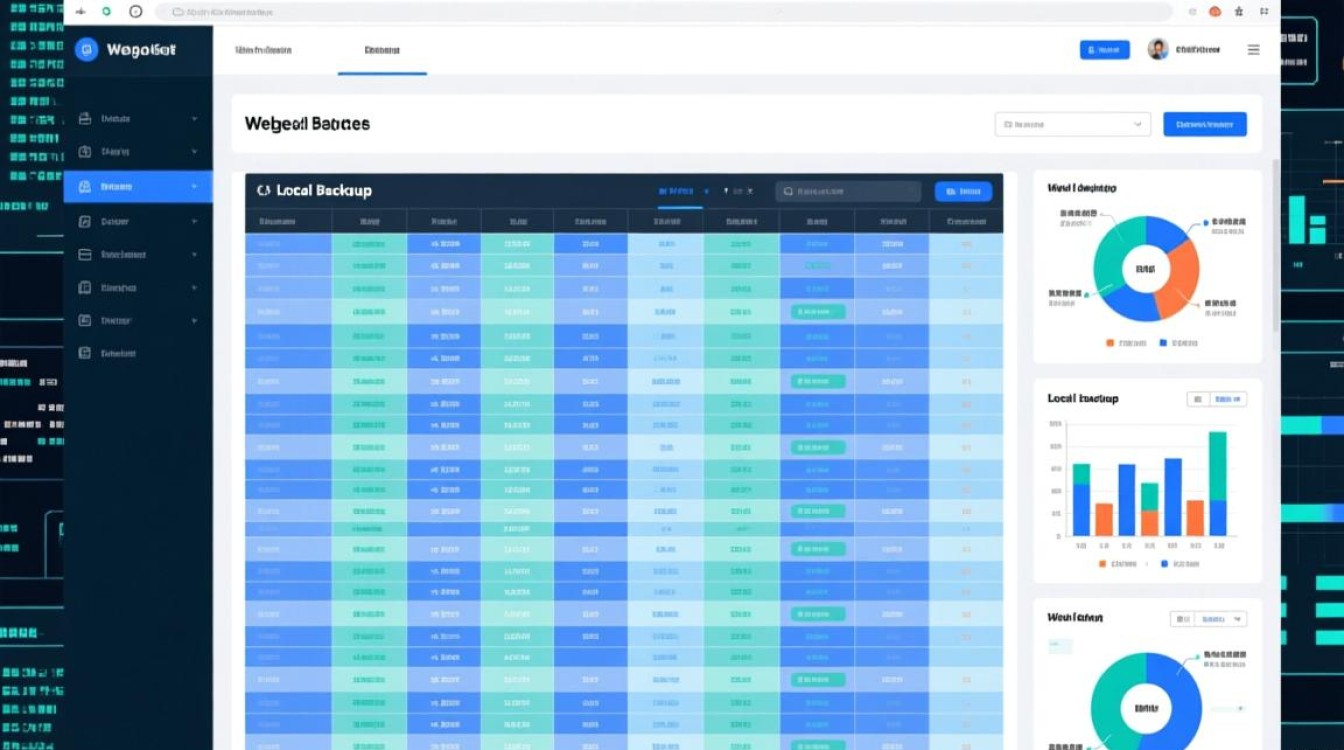Click the search field in Local Backup table header

point(848,191)
